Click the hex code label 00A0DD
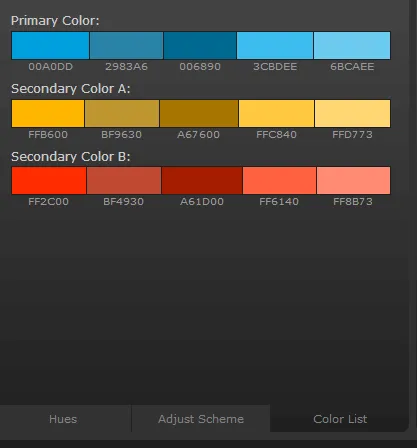 (50, 67)
